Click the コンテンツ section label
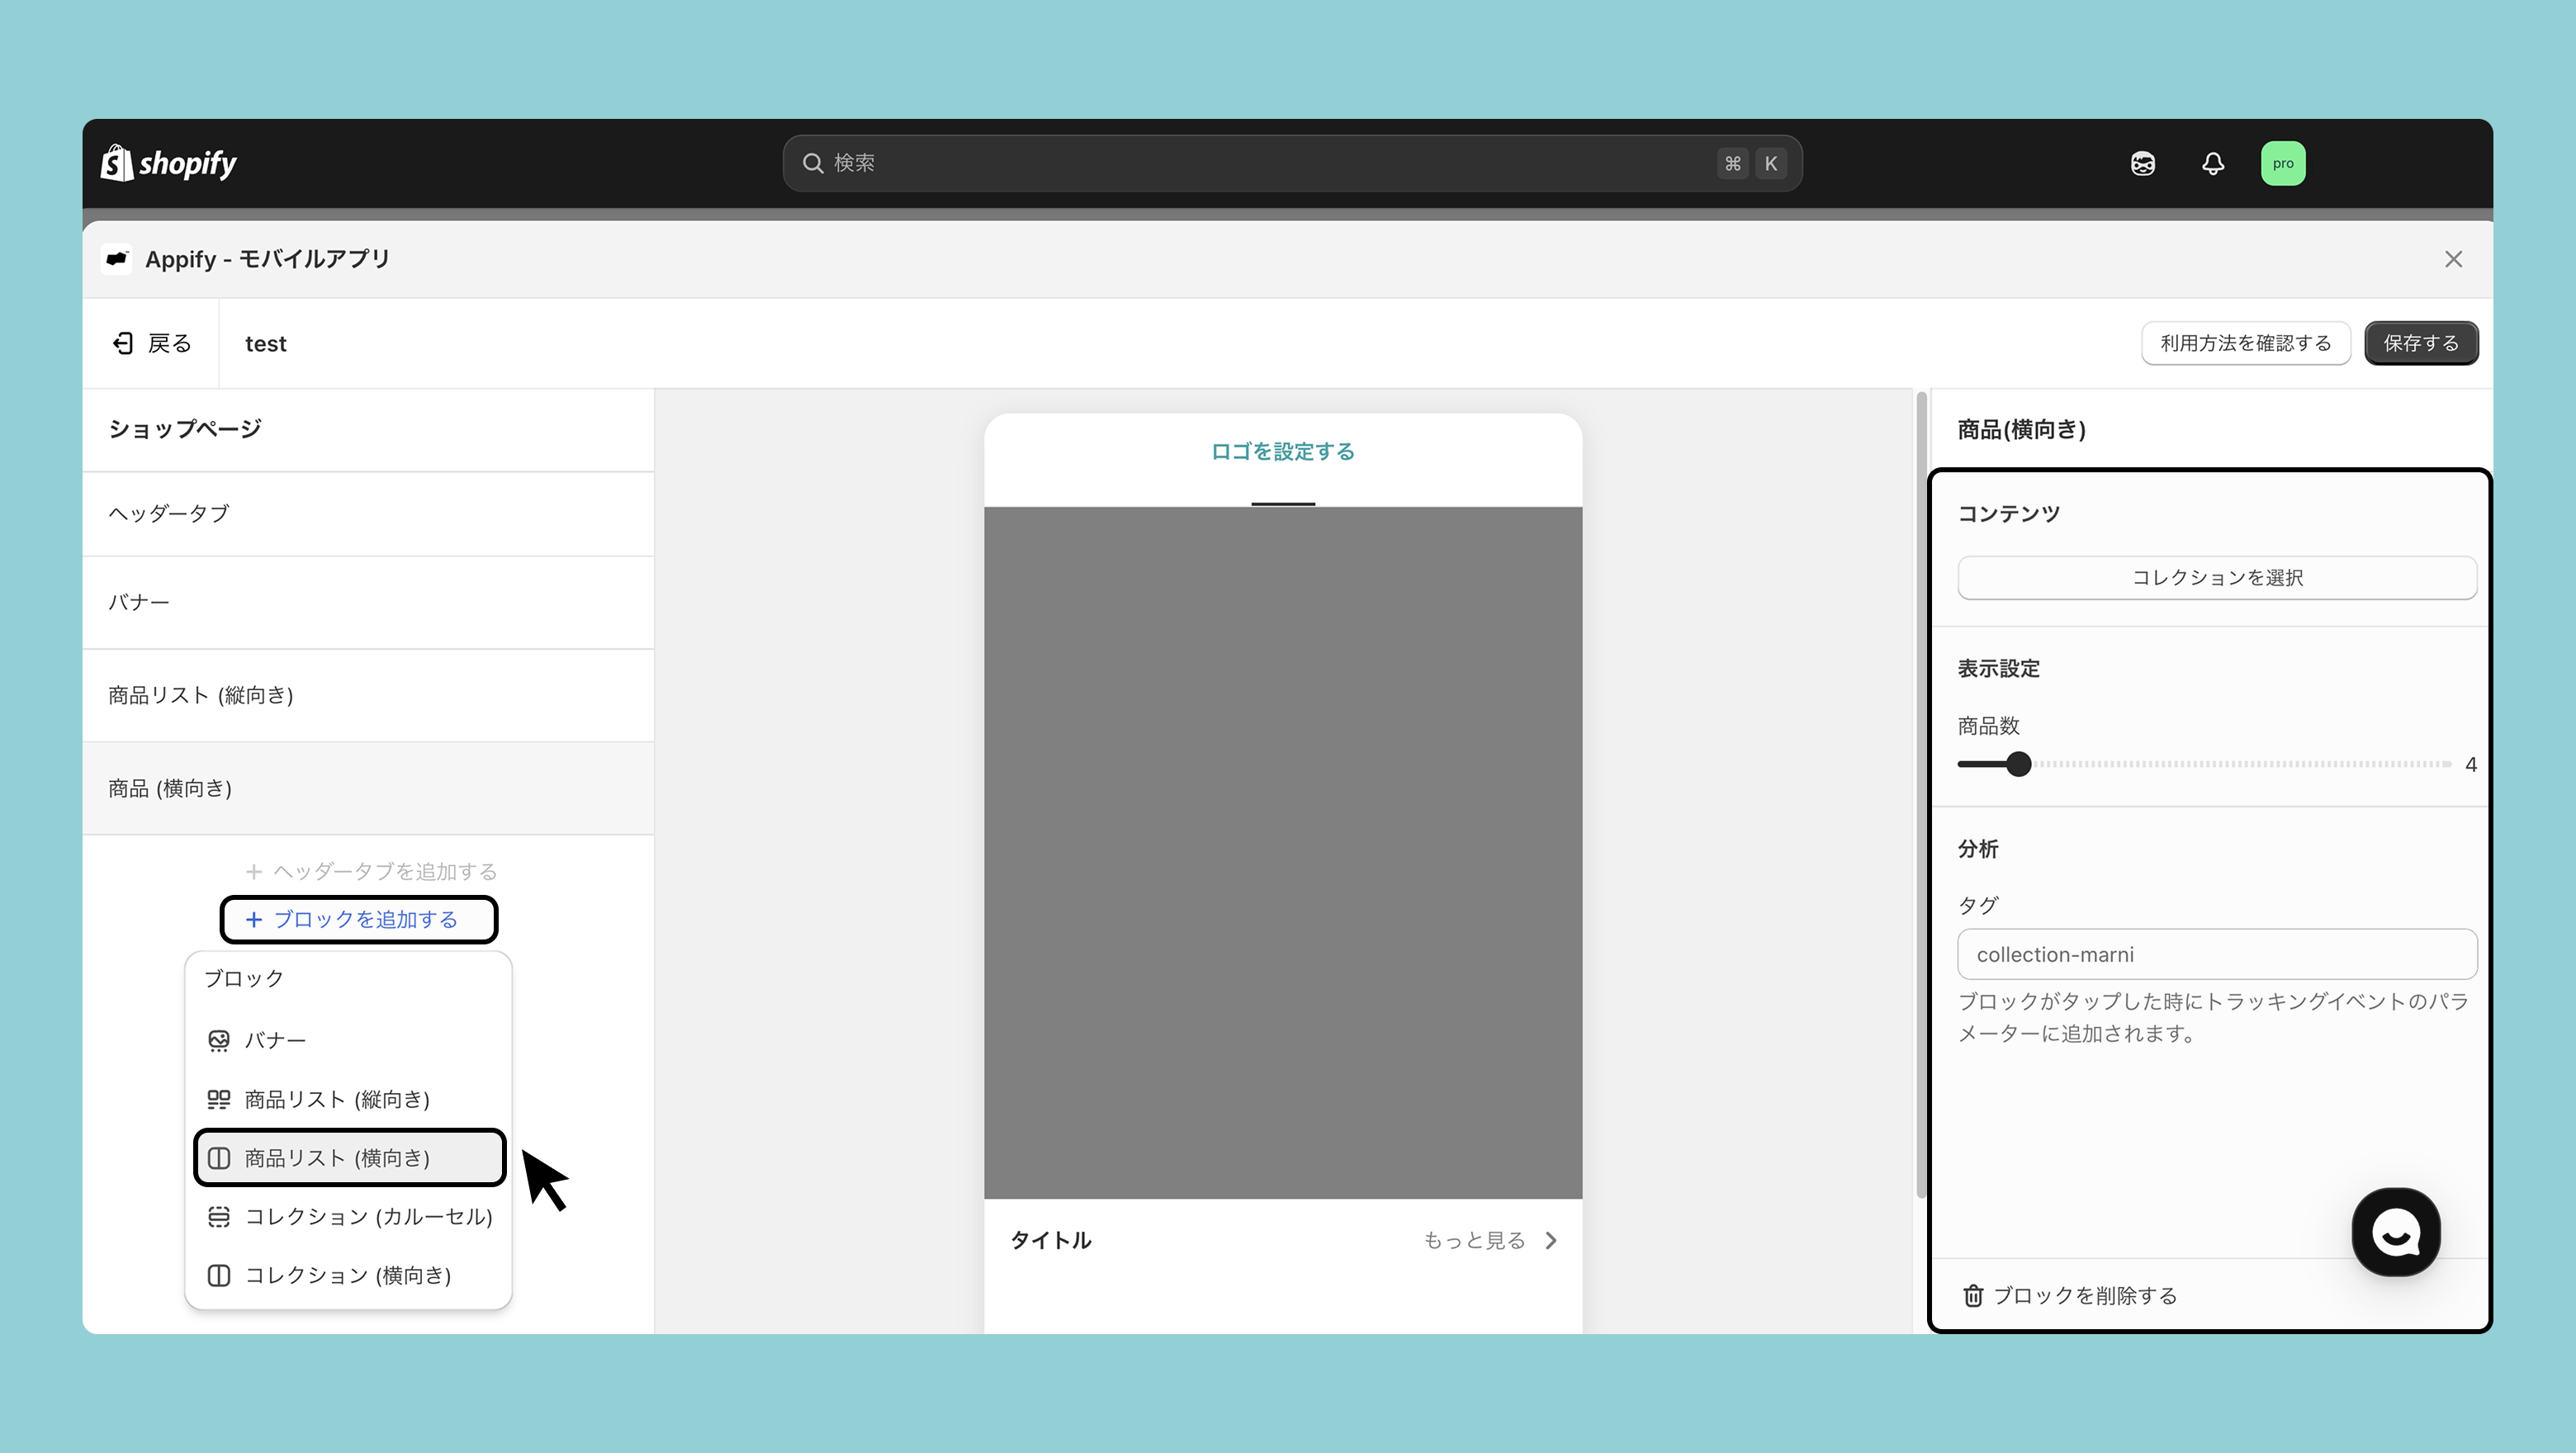 pyautogui.click(x=2009, y=513)
